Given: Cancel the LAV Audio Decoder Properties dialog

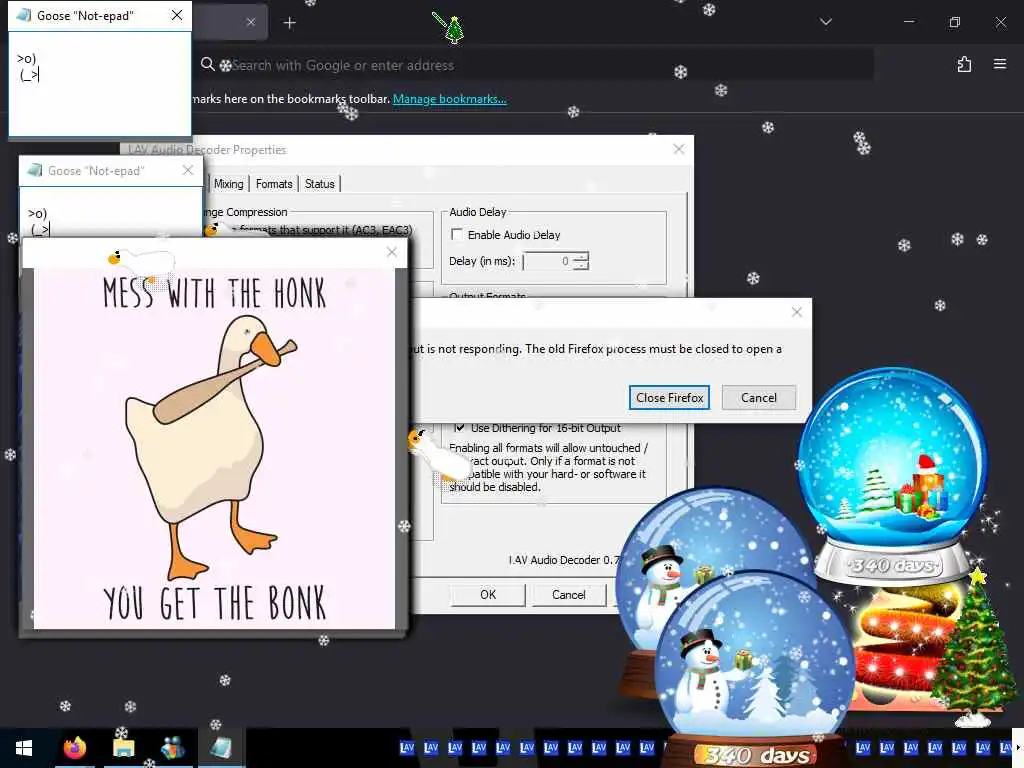Looking at the screenshot, I should [x=568, y=595].
